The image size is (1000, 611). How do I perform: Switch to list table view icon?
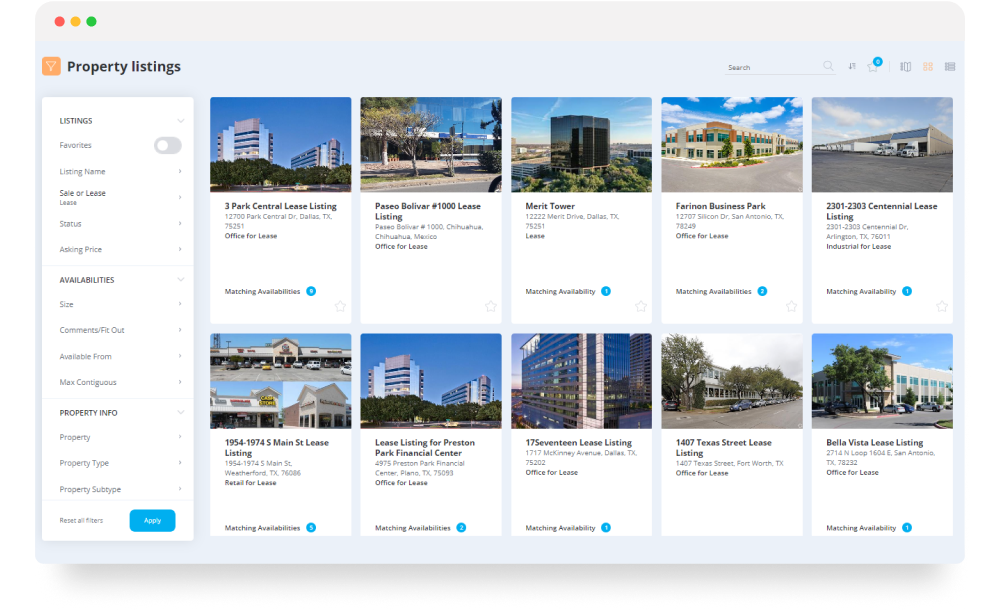tap(950, 66)
